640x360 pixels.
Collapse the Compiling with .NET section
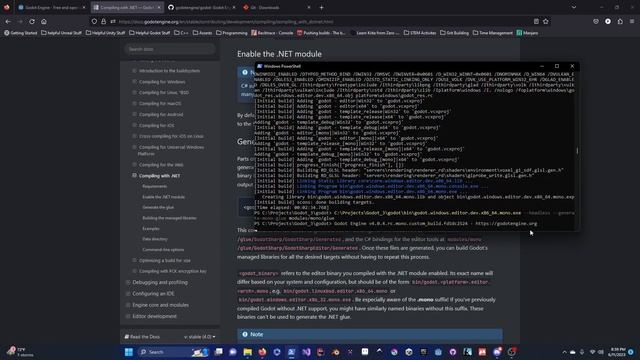click(134, 176)
